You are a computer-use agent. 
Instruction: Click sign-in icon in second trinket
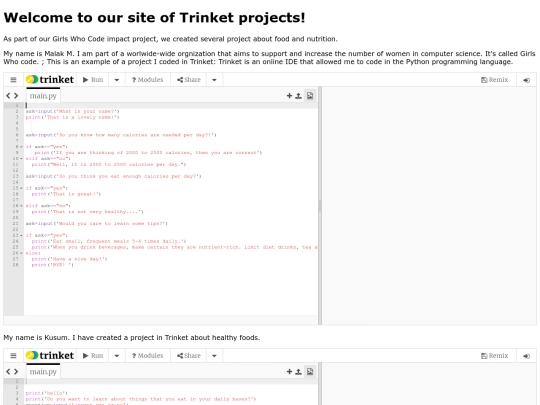pyautogui.click(x=526, y=356)
